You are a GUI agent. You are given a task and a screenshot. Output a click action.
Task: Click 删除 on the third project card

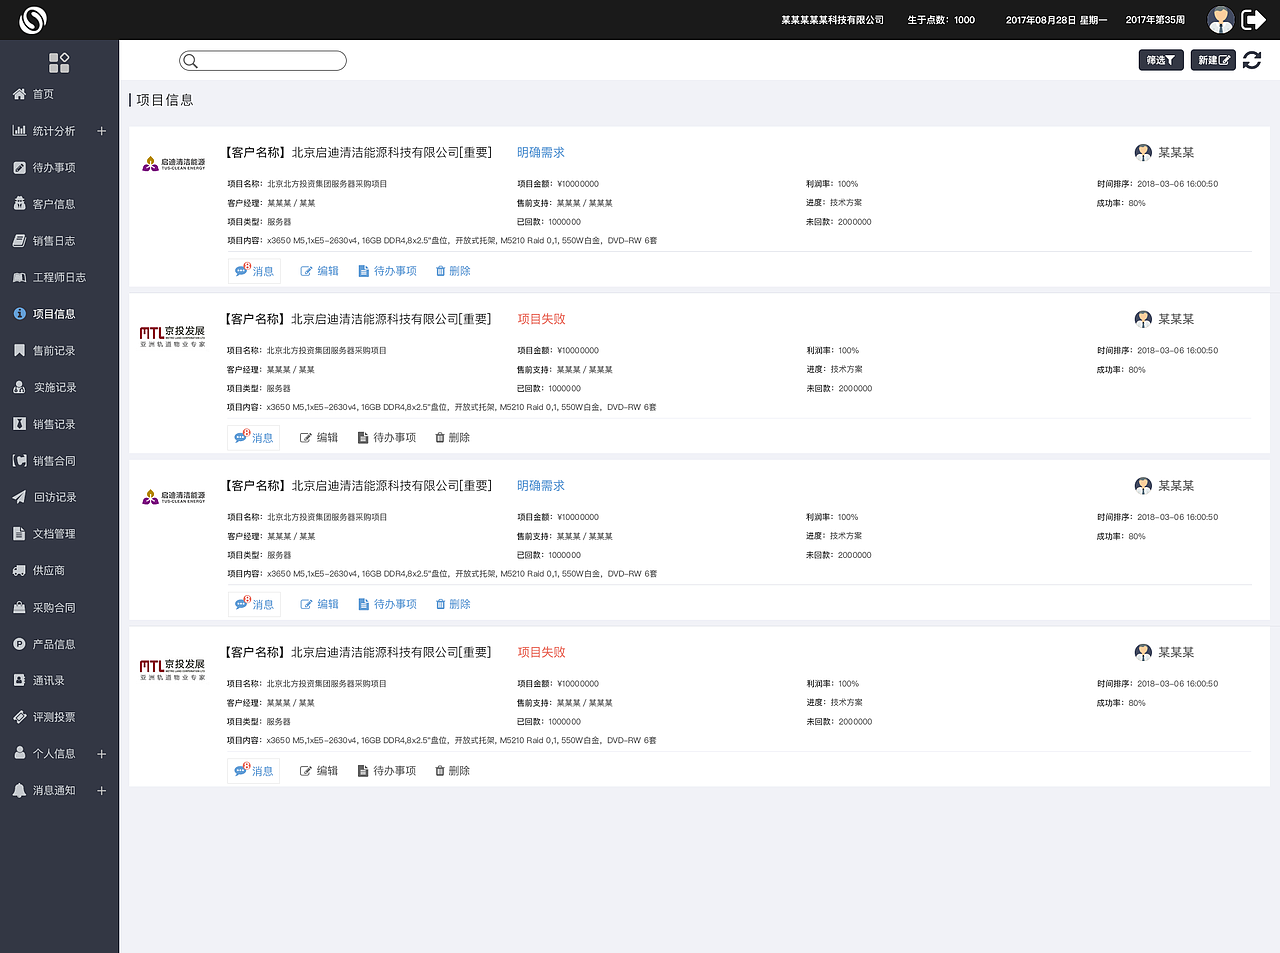click(453, 604)
